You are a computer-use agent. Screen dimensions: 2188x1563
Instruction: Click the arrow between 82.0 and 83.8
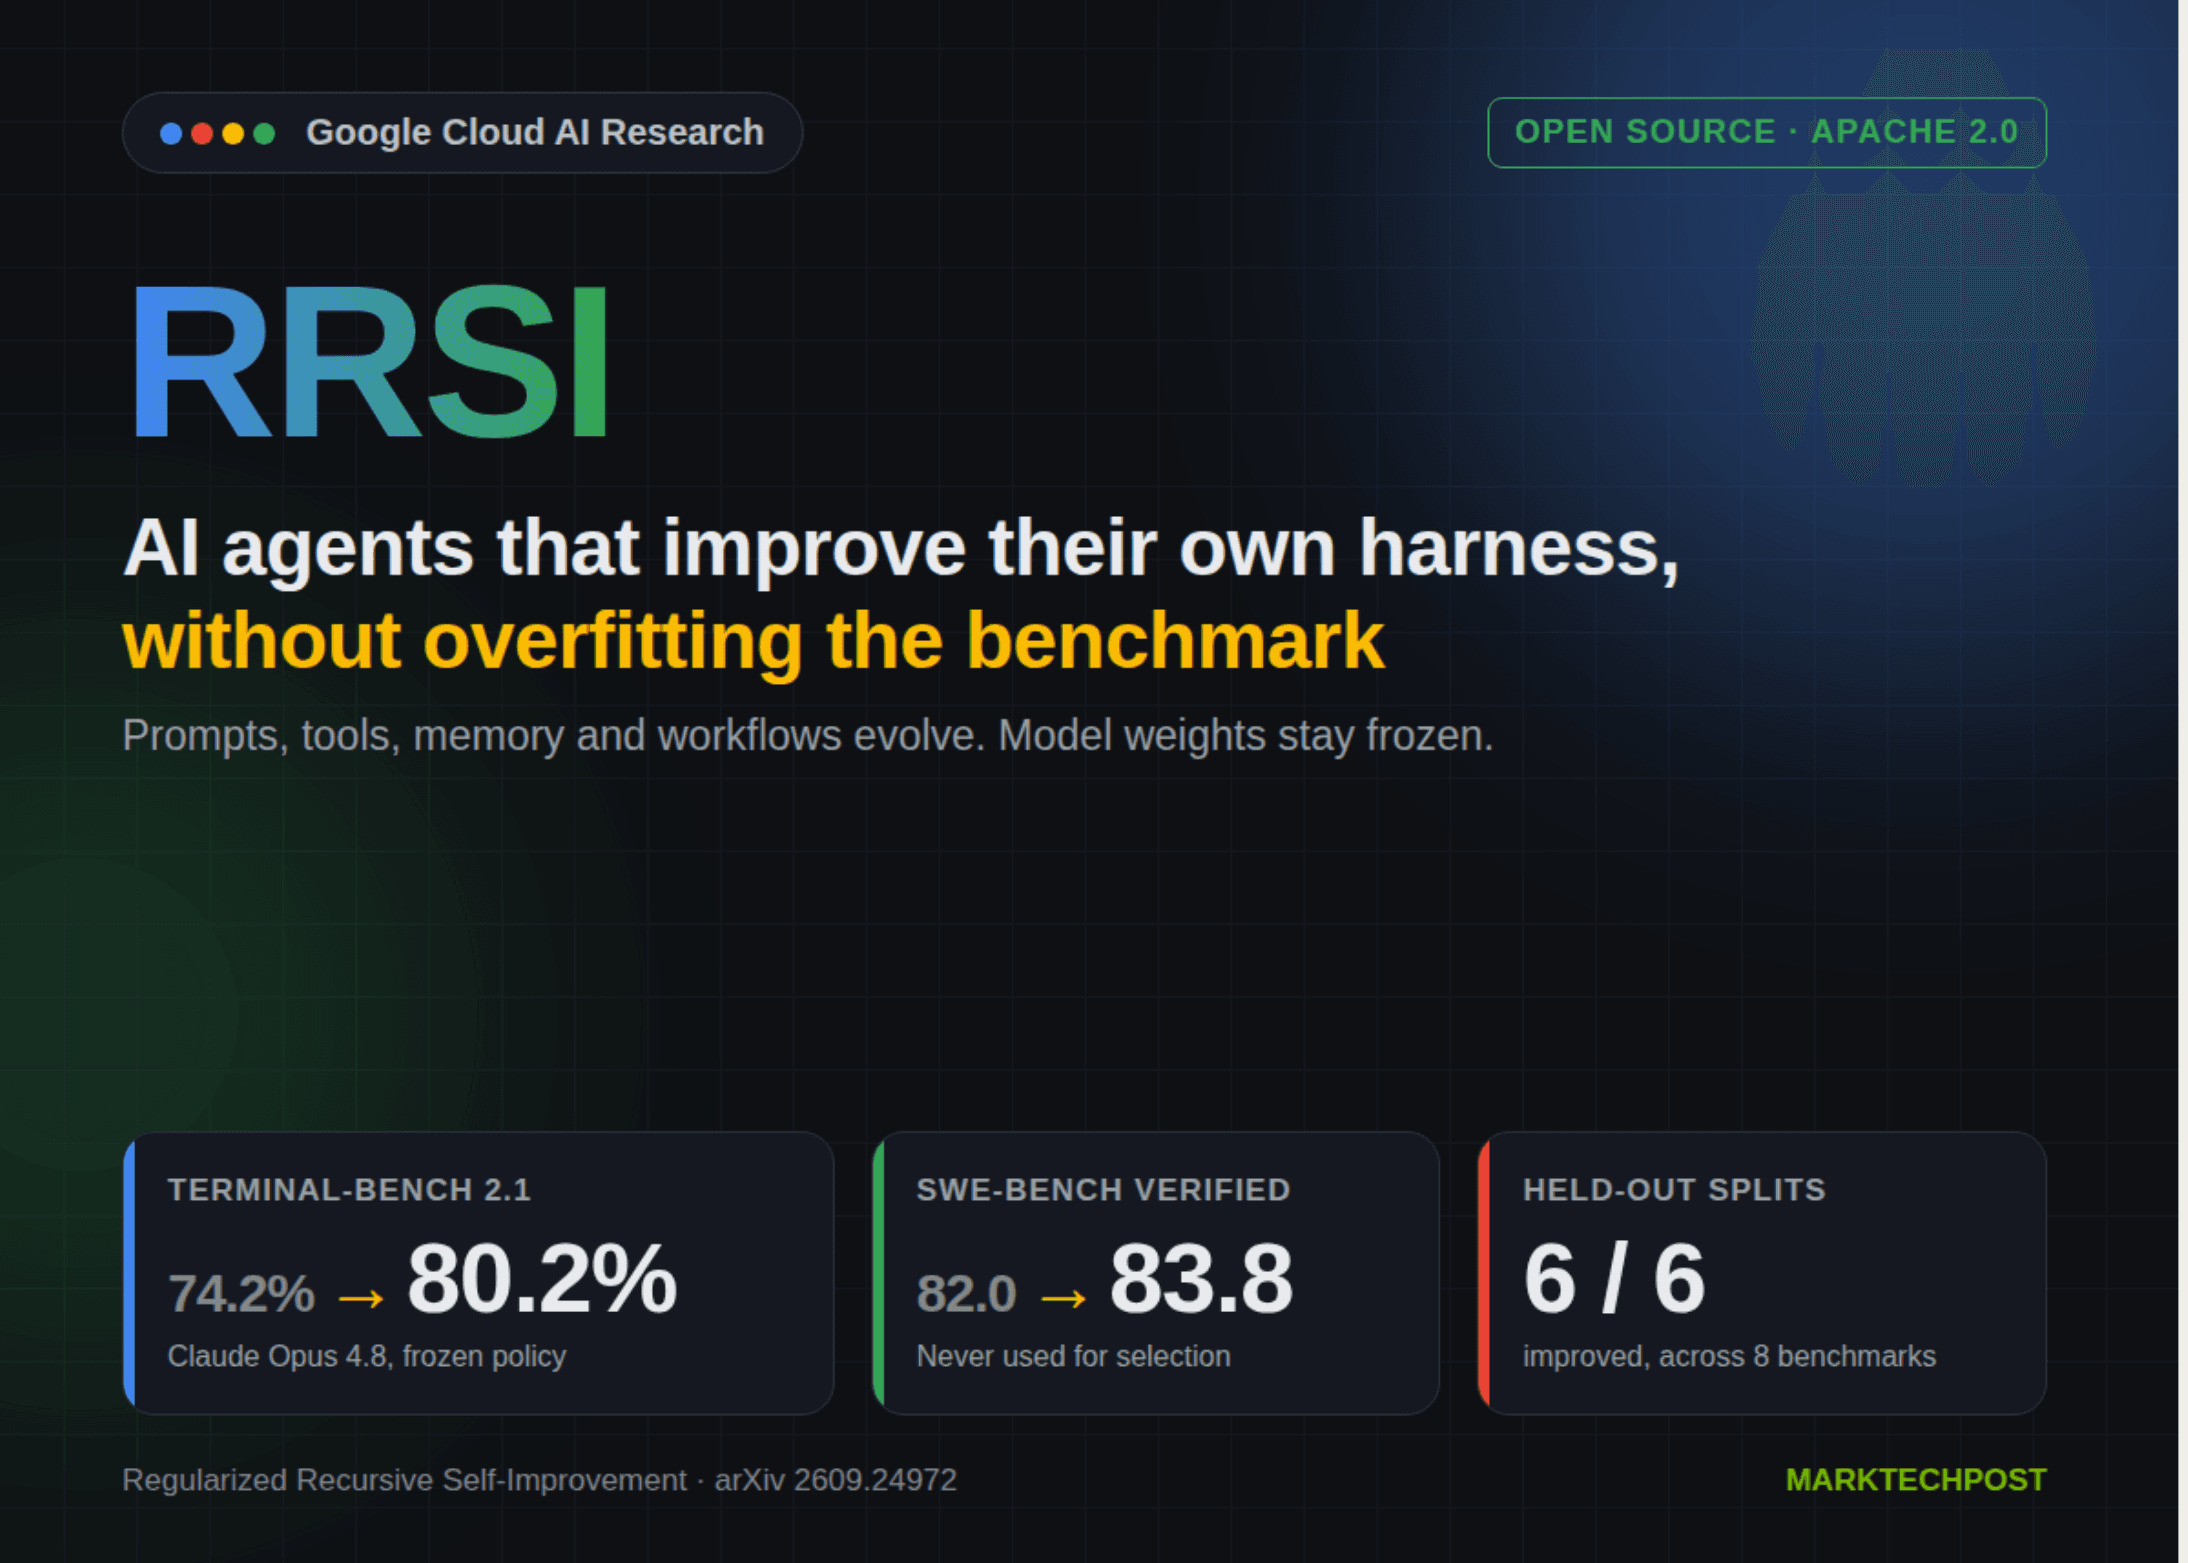[x=1063, y=1298]
